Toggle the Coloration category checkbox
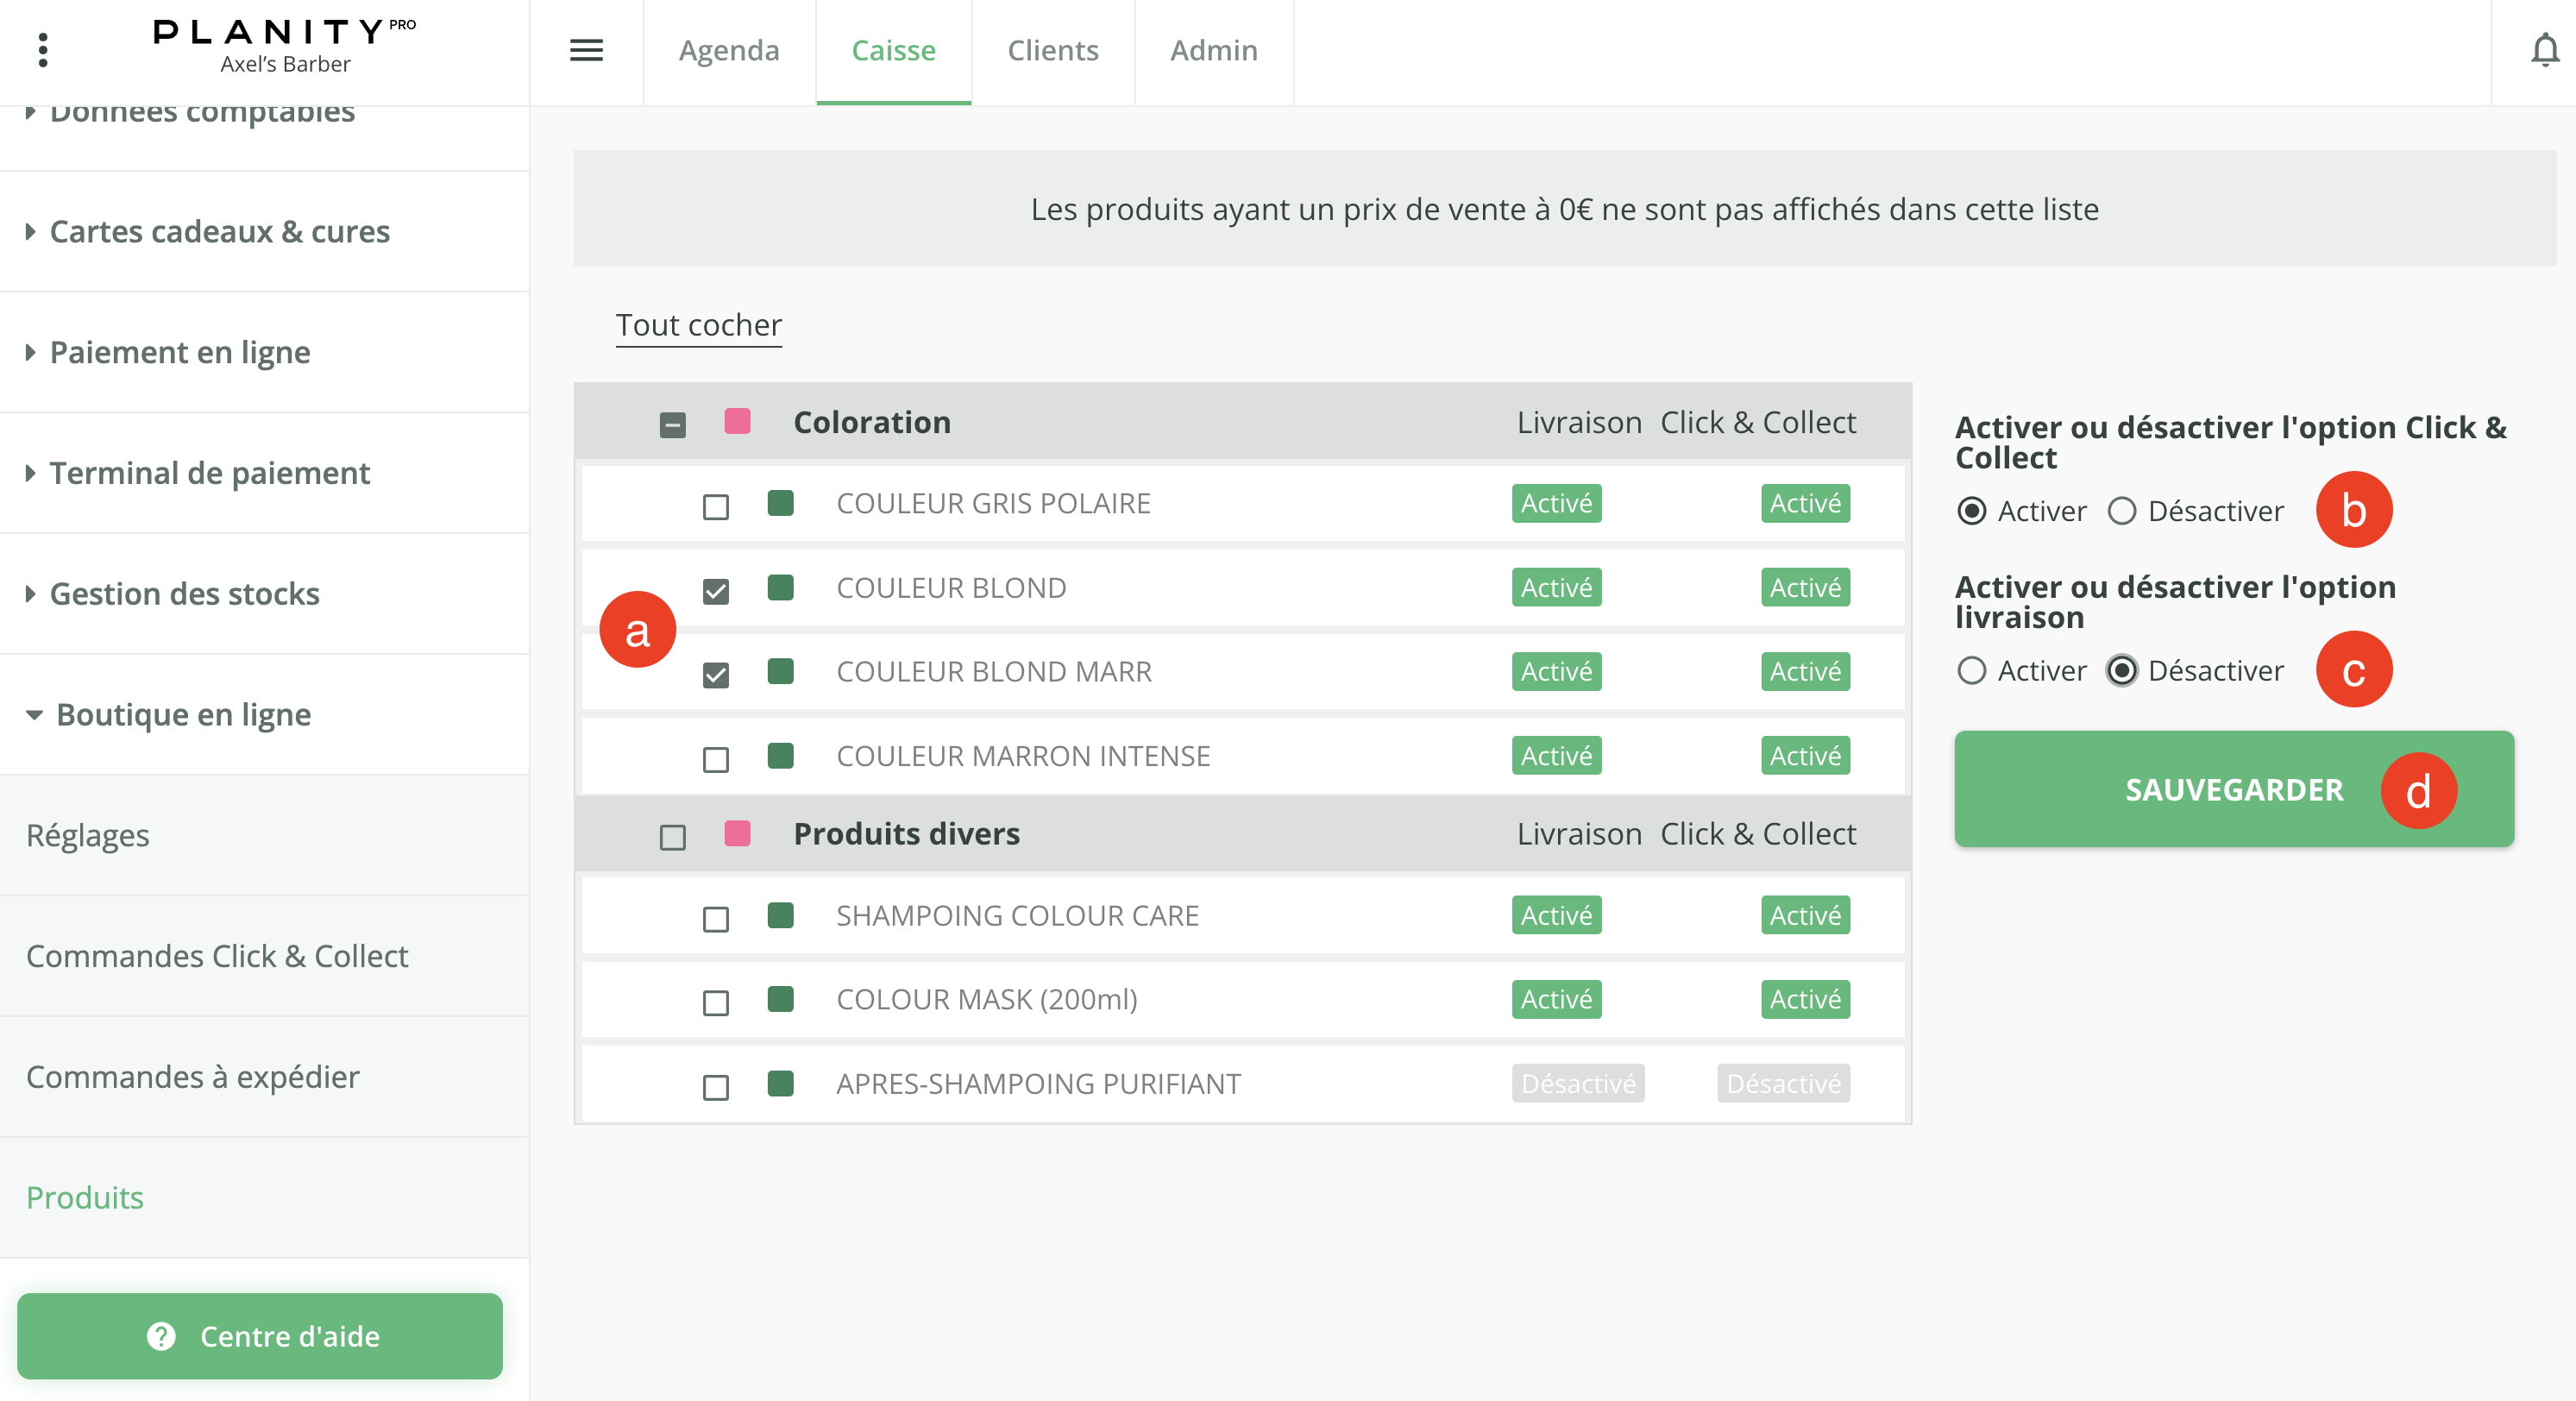The image size is (2576, 1401). [673, 425]
